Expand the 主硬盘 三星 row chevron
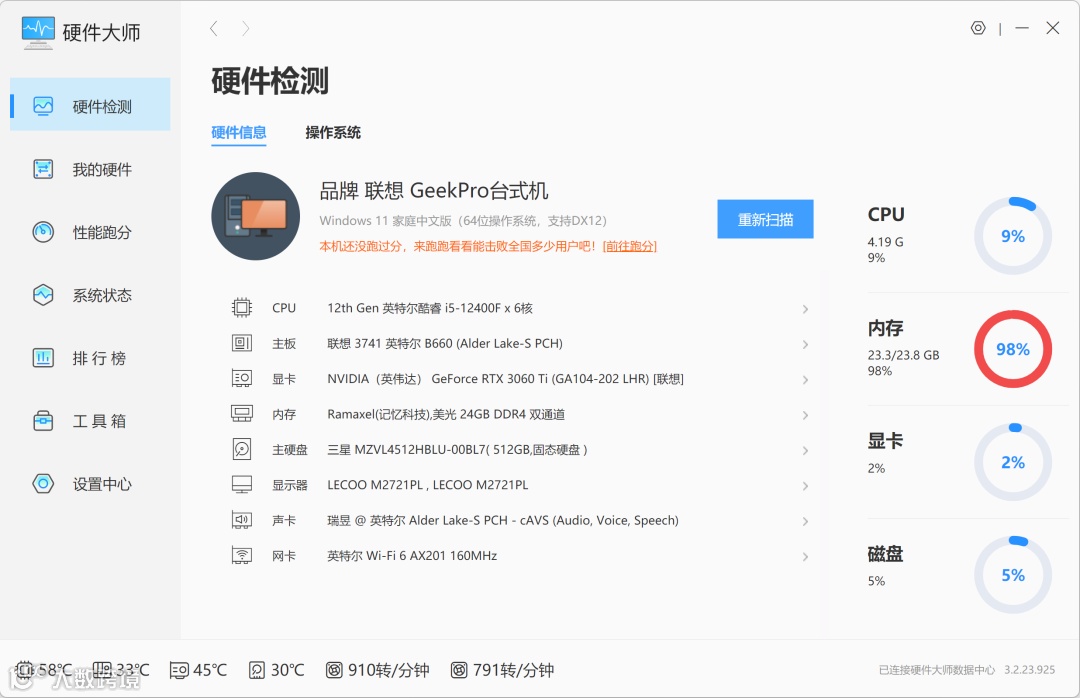The width and height of the screenshot is (1080, 698). point(805,451)
